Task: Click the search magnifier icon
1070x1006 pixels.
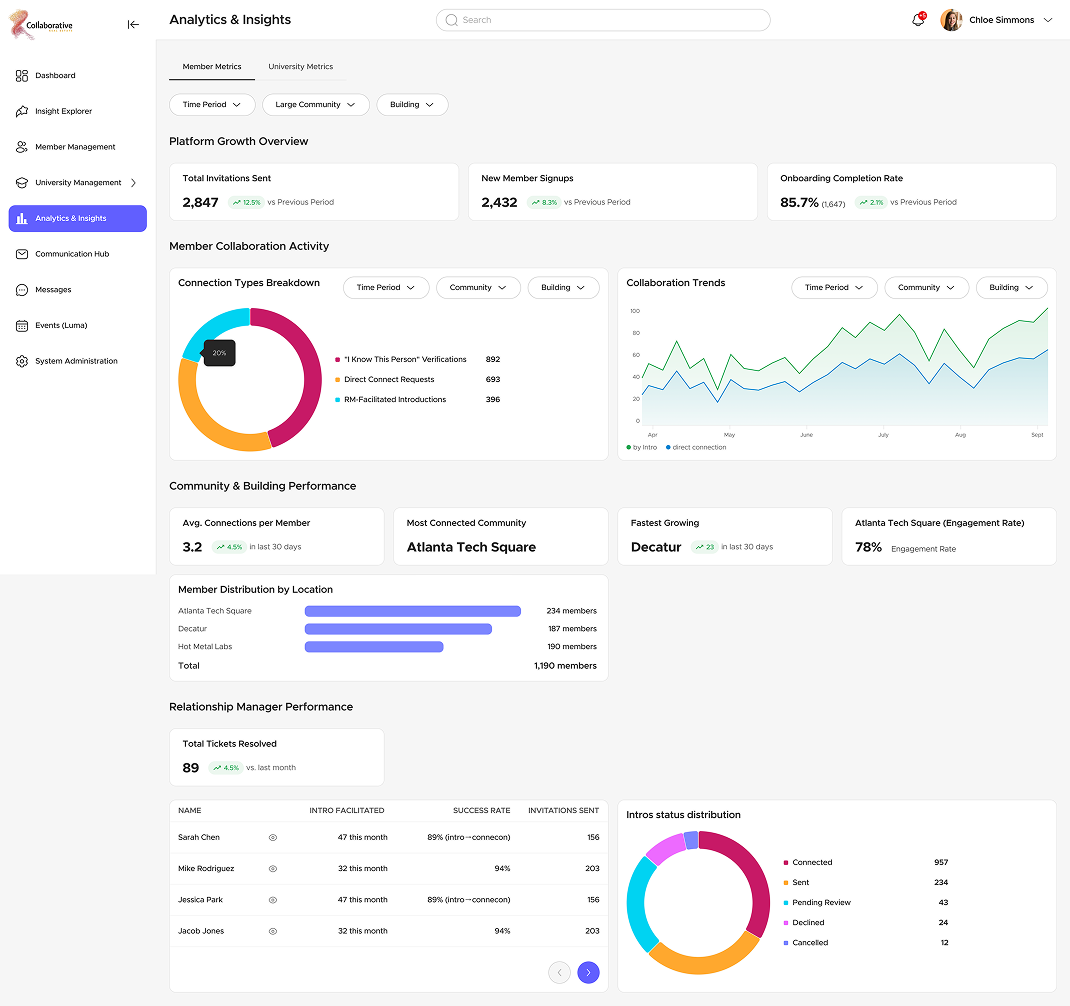Action: [452, 20]
